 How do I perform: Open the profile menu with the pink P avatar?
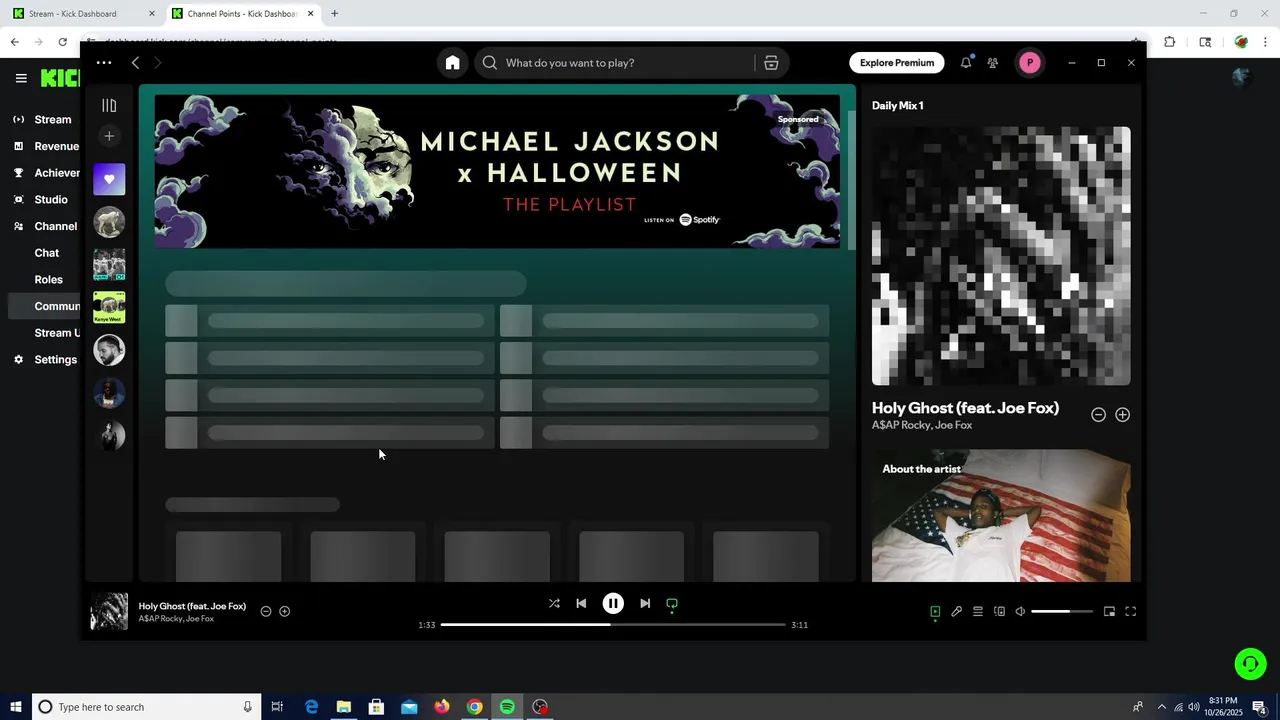[x=1030, y=63]
